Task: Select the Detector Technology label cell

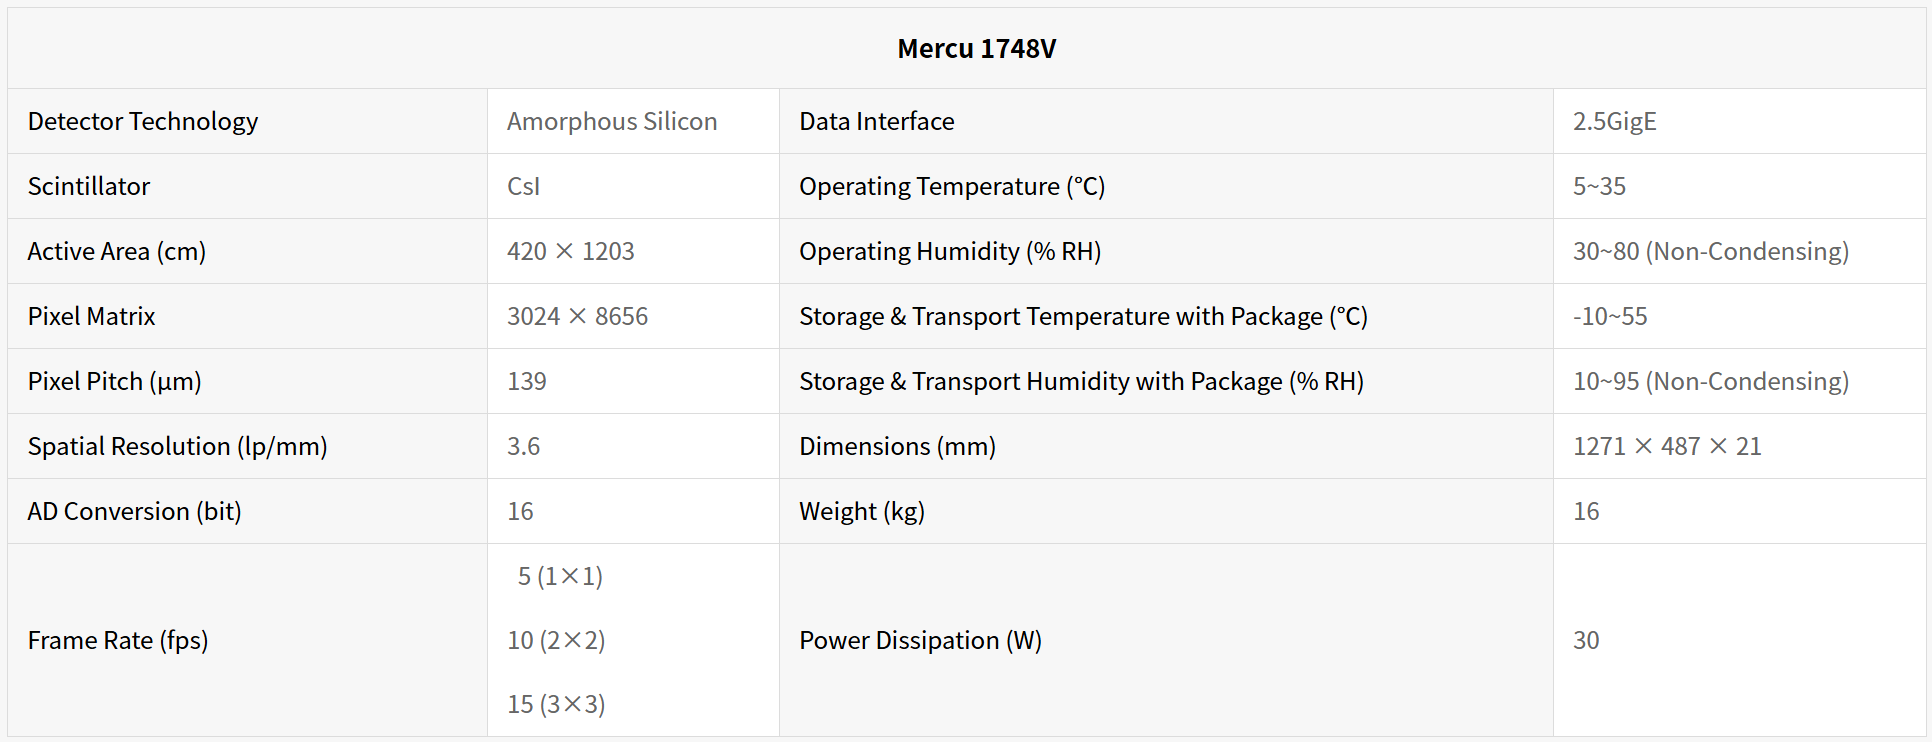Action: (143, 122)
